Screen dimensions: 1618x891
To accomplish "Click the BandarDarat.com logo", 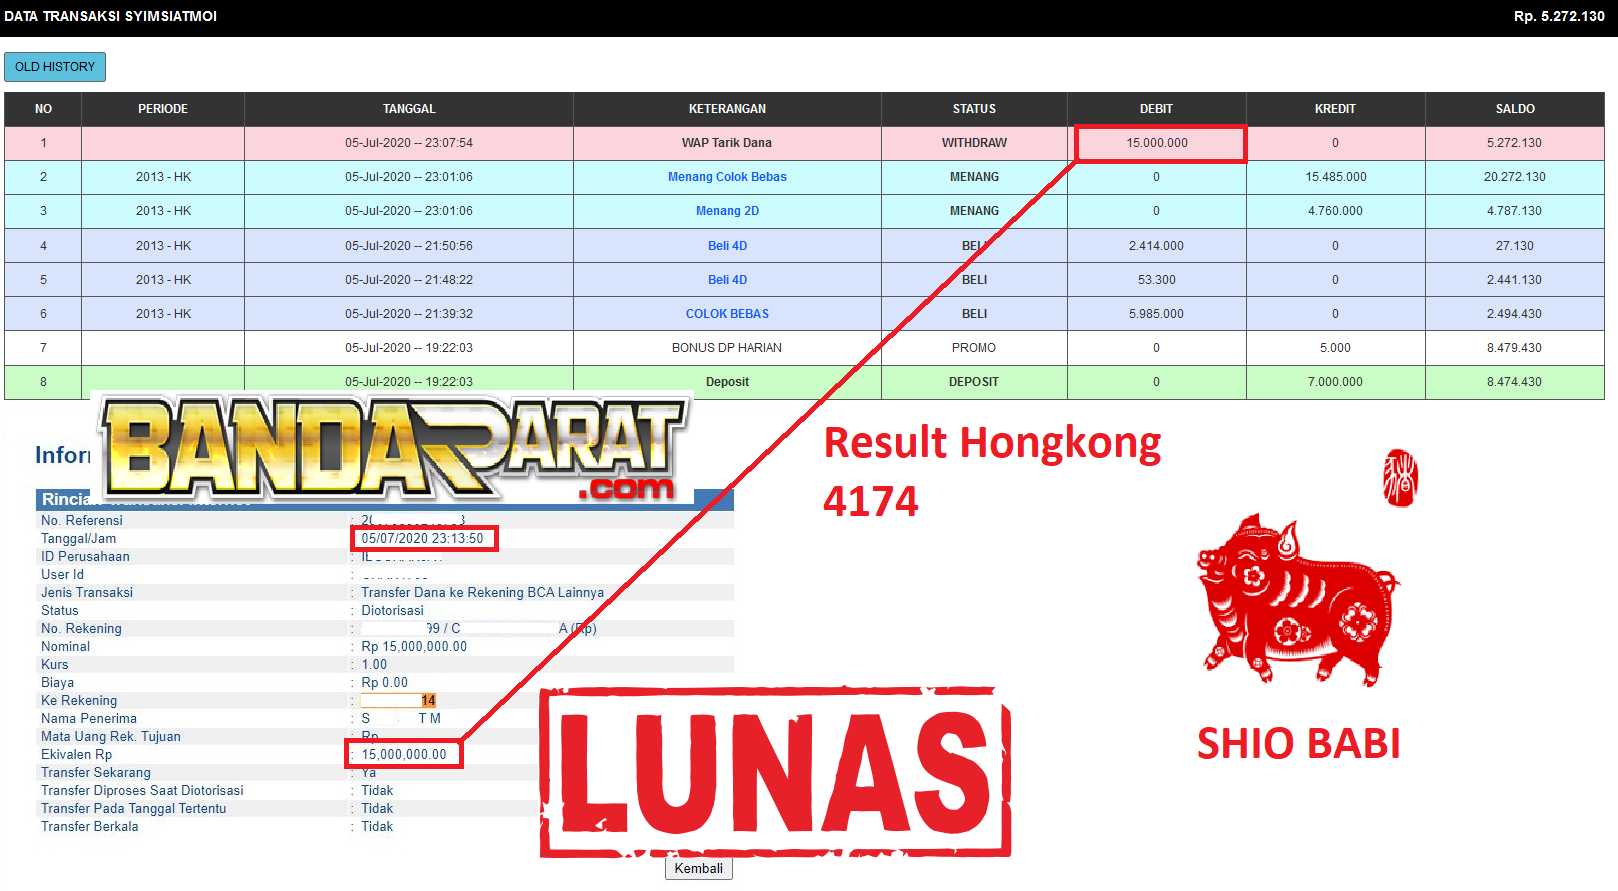I will 395,447.
